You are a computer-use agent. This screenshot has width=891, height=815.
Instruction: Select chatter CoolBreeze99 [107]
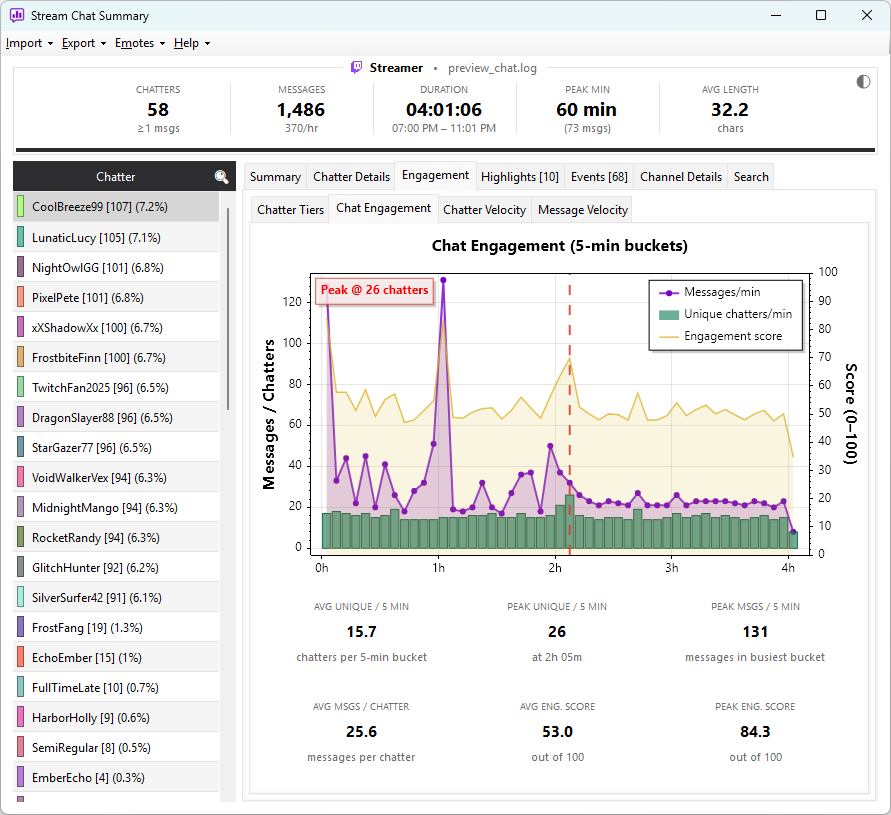pyautogui.click(x=116, y=207)
